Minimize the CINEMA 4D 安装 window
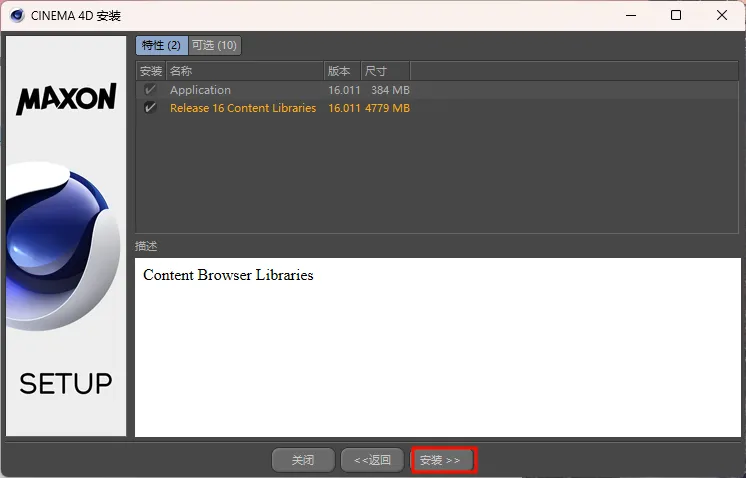Viewport: 746px width, 478px height. (x=631, y=15)
